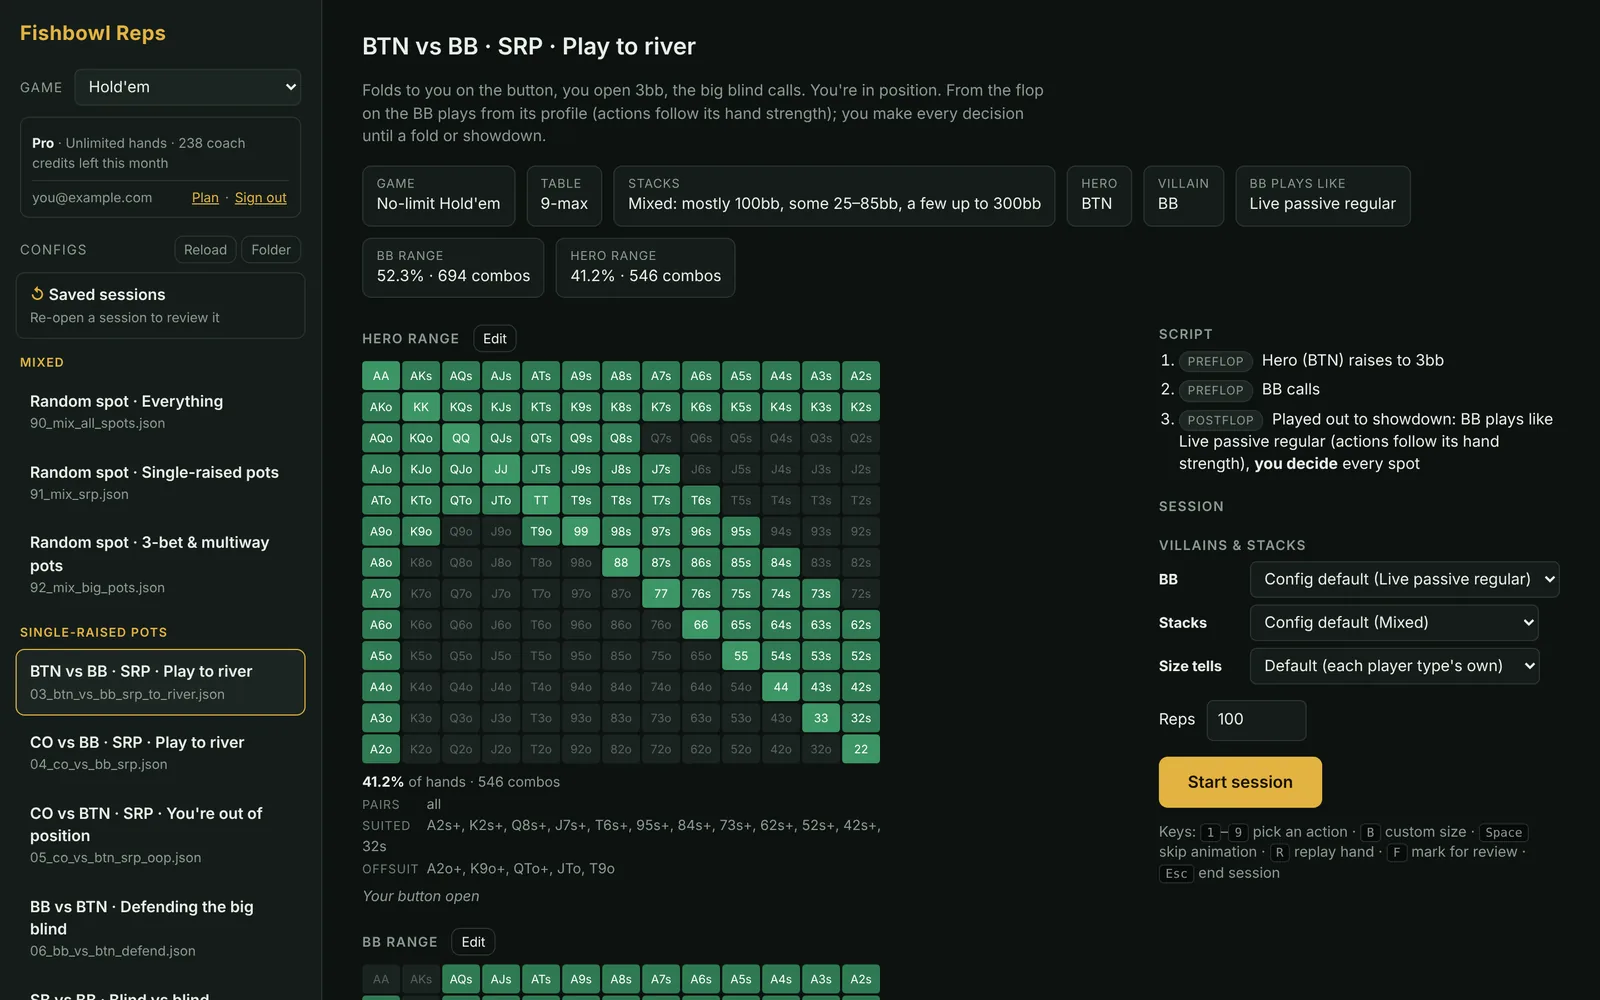This screenshot has height=1000, width=1600.
Task: Select Random spot · 3-bet & multiway pots
Action: click(160, 564)
